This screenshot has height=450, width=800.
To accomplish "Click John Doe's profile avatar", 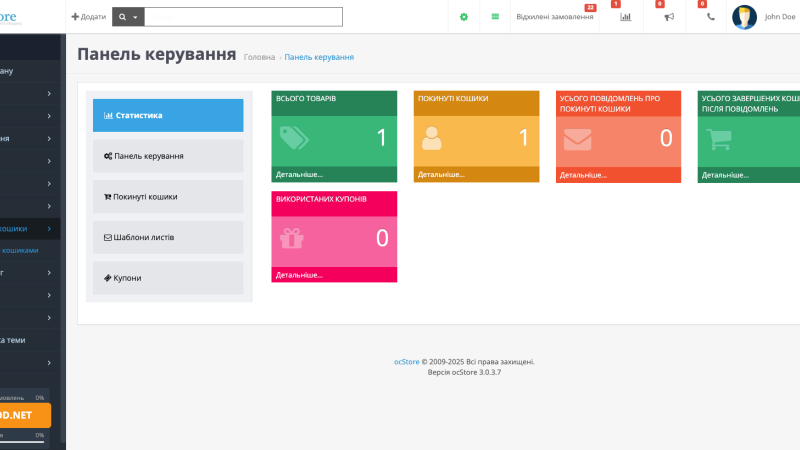I will (744, 17).
